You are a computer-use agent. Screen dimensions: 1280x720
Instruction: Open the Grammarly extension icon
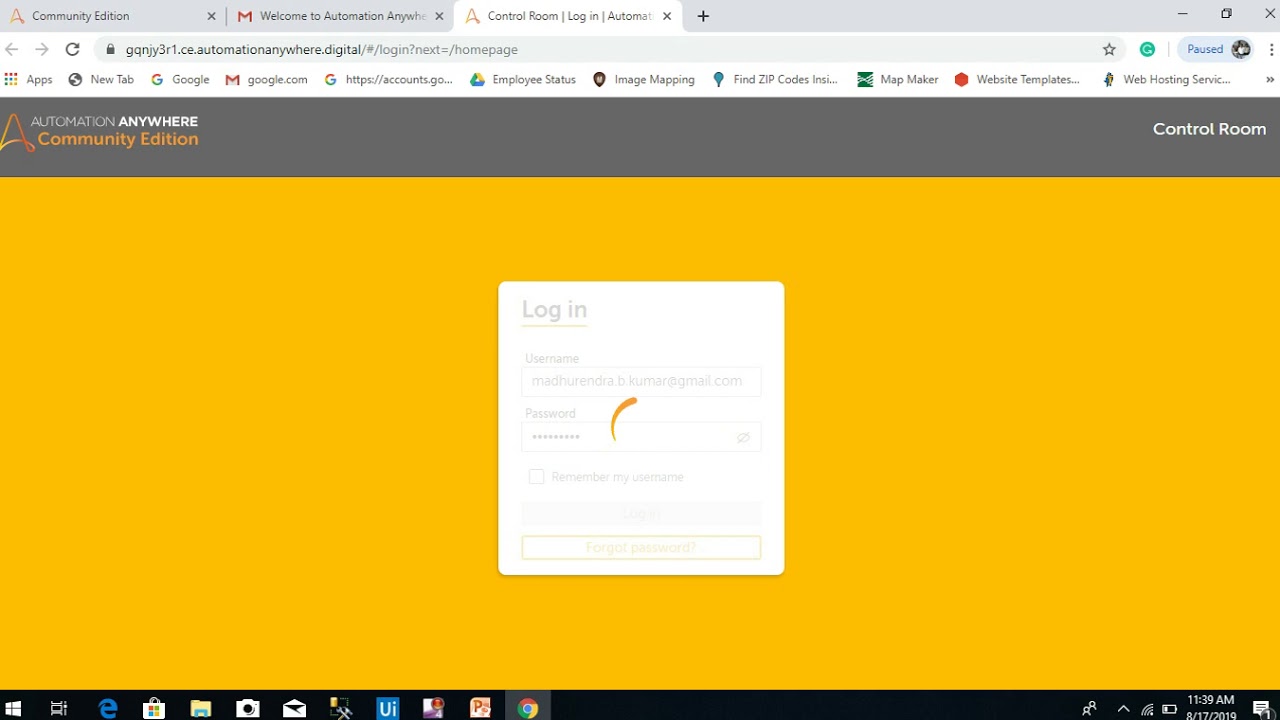[x=1148, y=49]
